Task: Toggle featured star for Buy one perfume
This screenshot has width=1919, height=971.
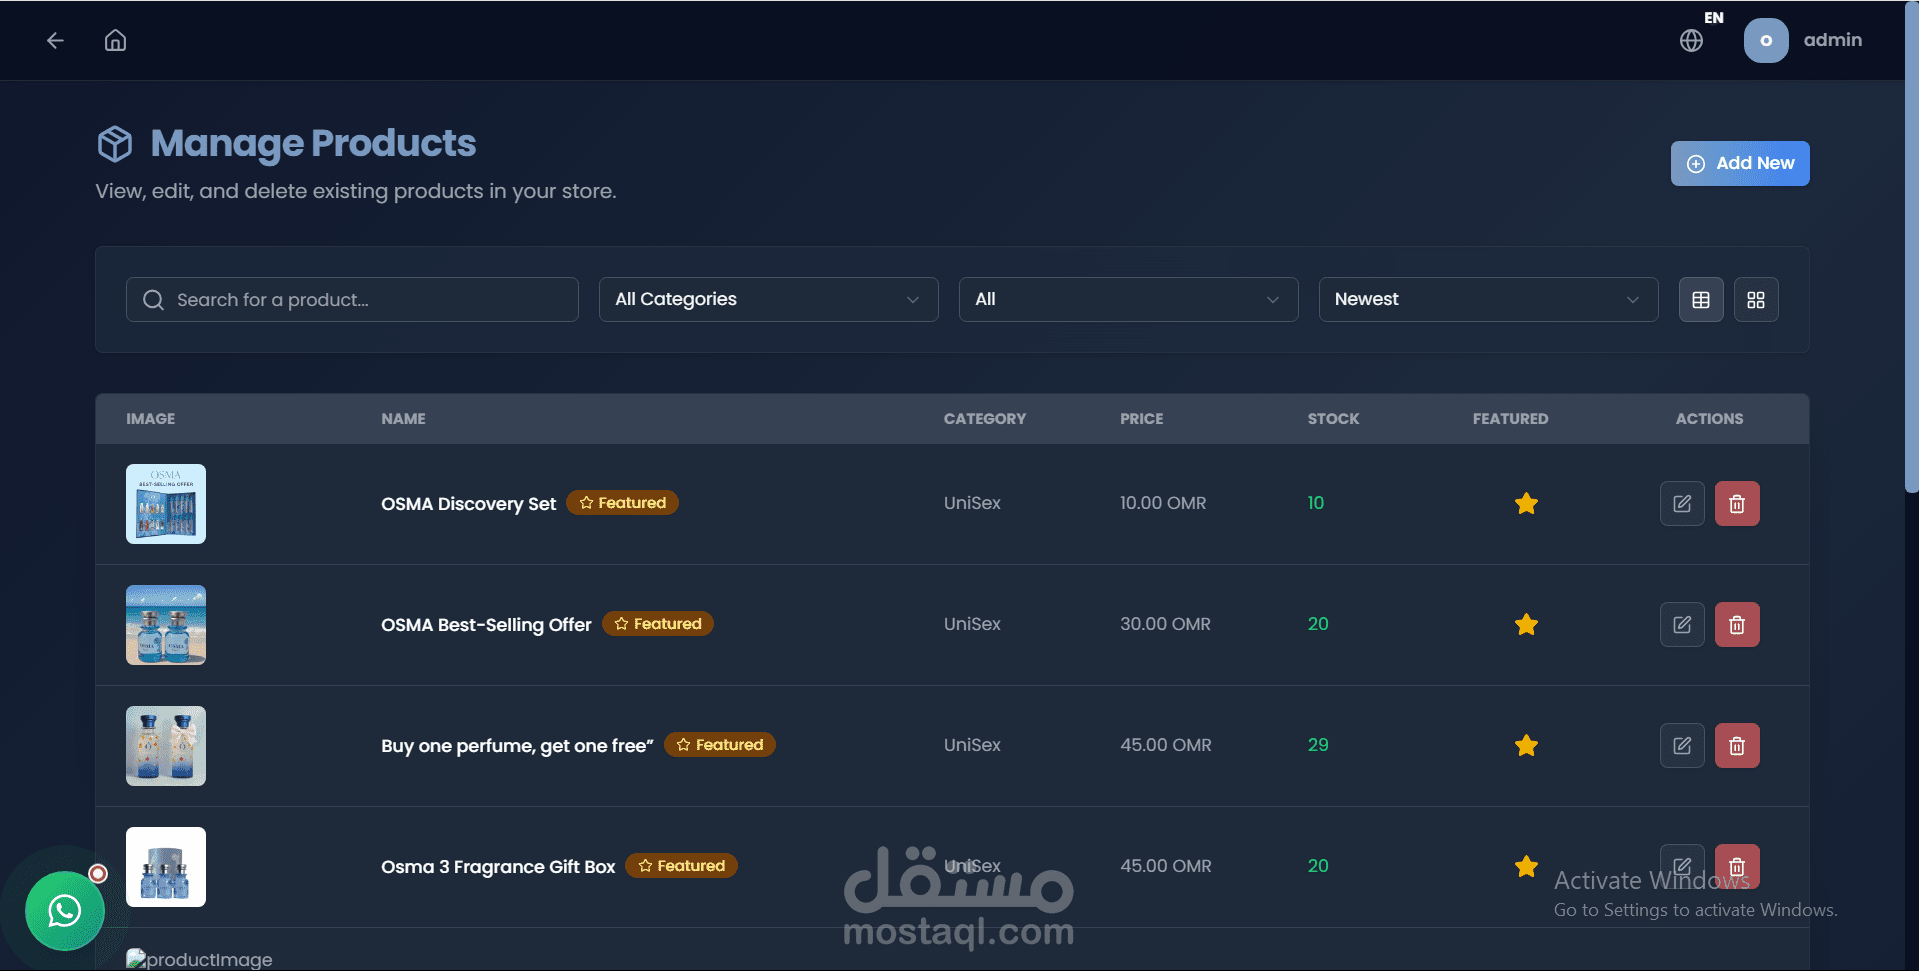Action: tap(1526, 745)
